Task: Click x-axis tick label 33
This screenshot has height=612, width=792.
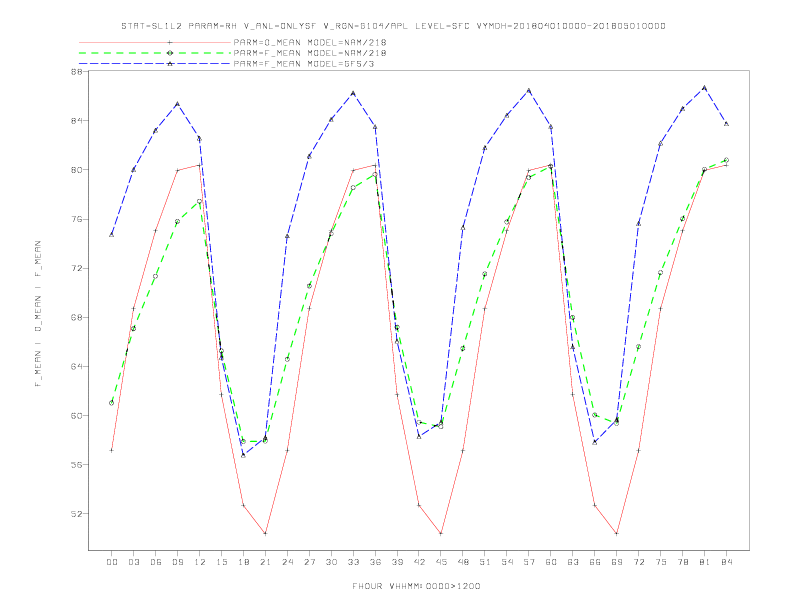Action: (353, 562)
